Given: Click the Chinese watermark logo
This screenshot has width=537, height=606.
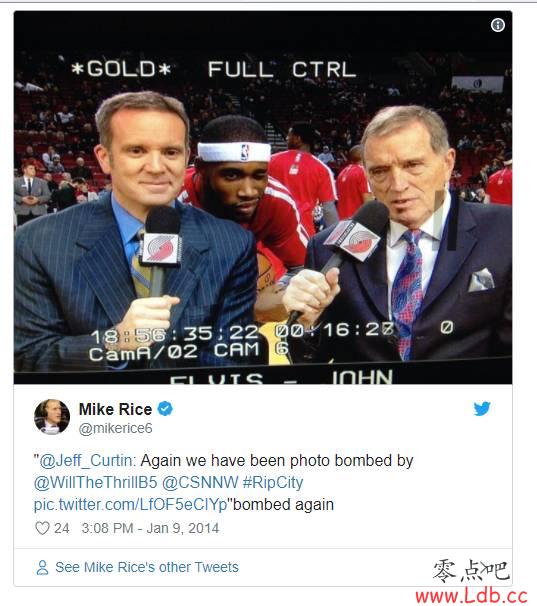Looking at the screenshot, I should (471, 571).
